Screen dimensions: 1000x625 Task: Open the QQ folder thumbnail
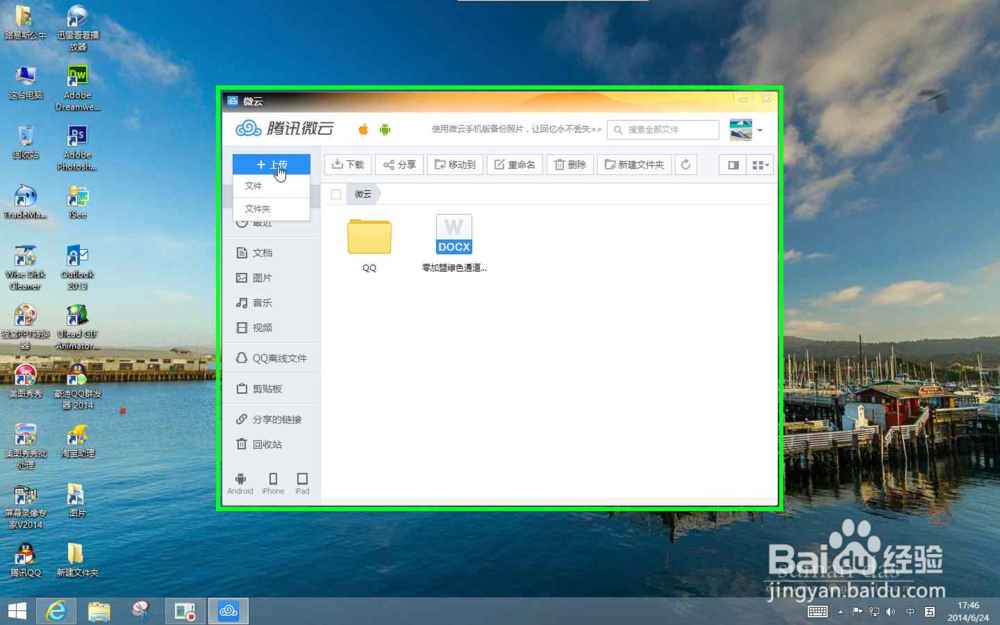[x=369, y=238]
